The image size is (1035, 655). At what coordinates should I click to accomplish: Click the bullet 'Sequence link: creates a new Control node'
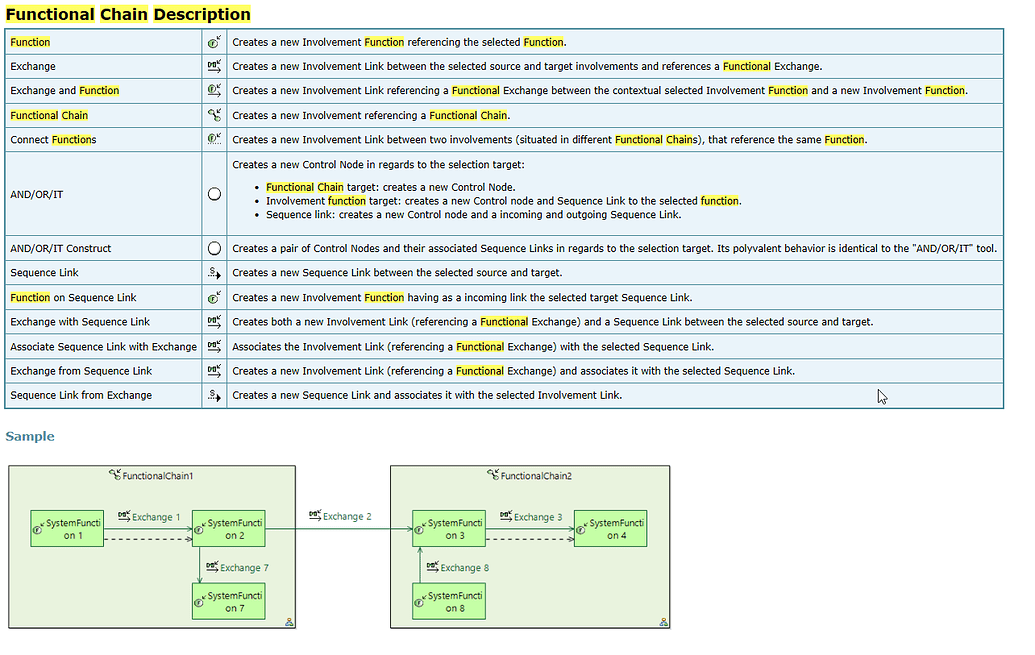pyautogui.click(x=473, y=215)
